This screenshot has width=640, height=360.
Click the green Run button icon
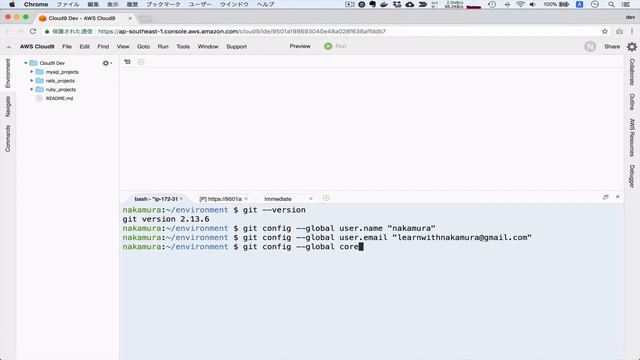[328, 46]
